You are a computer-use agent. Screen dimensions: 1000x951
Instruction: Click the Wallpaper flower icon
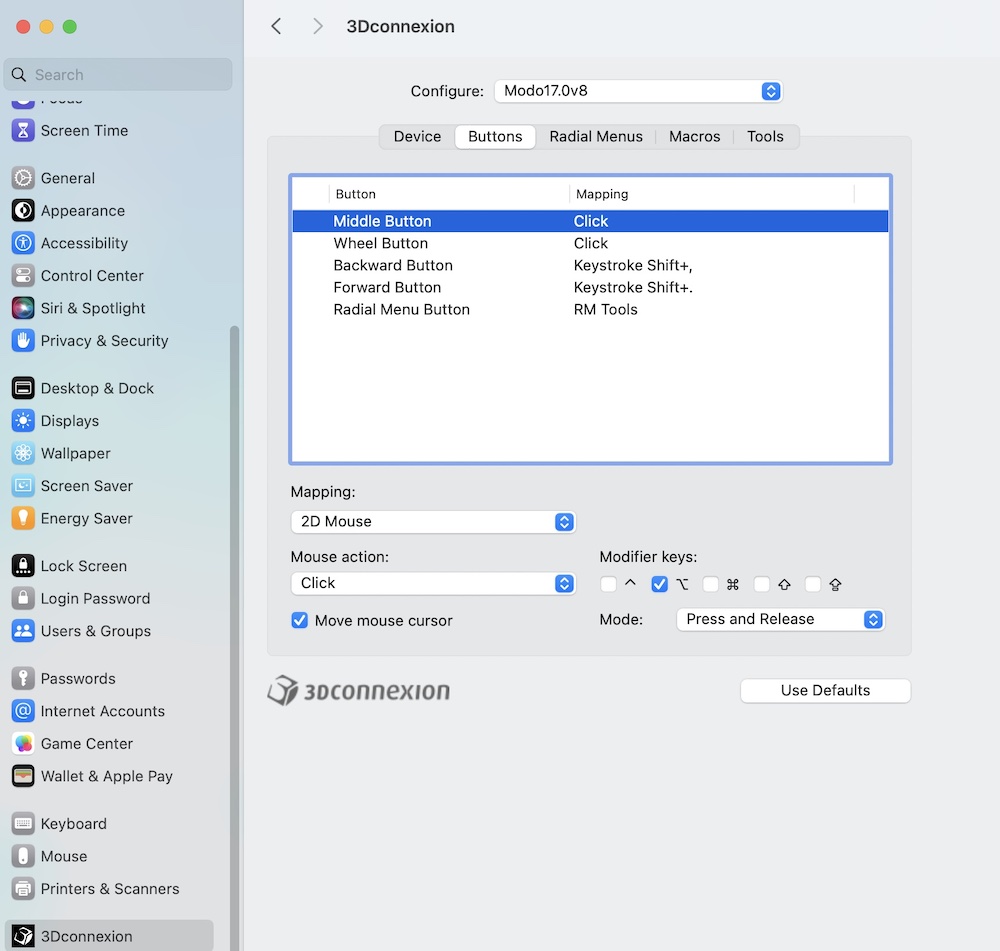[23, 453]
